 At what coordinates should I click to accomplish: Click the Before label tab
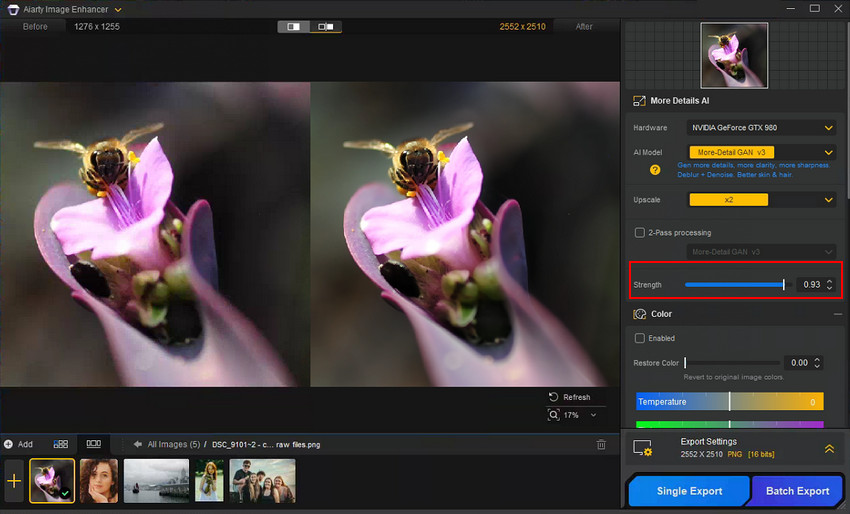pyautogui.click(x=35, y=27)
